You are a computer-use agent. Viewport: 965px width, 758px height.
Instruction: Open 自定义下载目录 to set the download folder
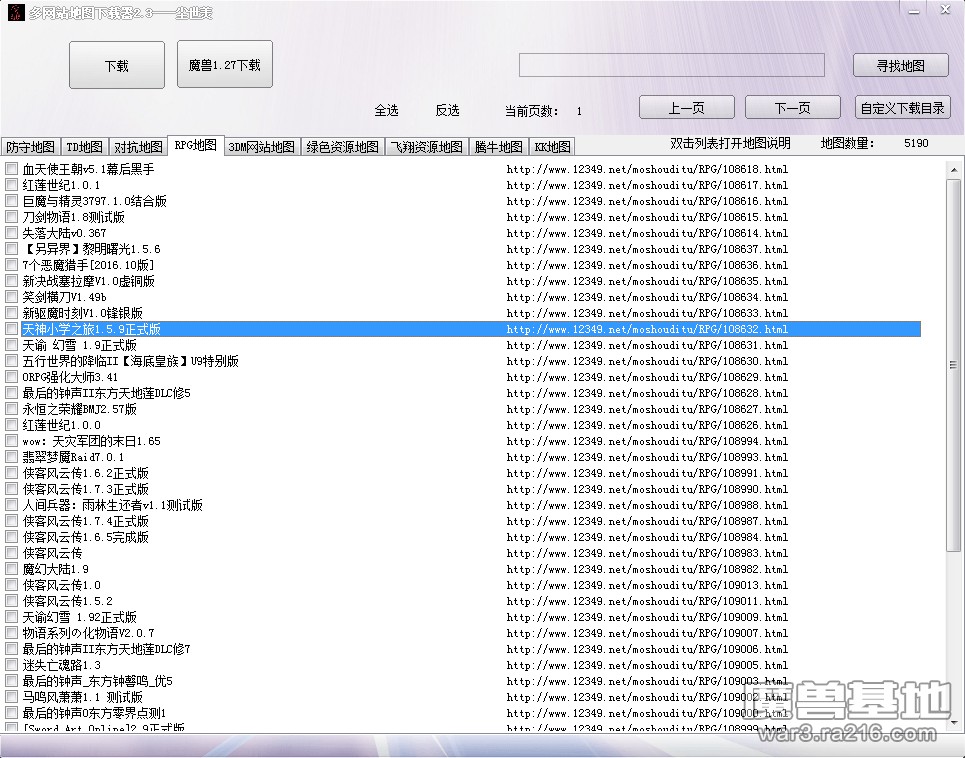click(x=903, y=108)
